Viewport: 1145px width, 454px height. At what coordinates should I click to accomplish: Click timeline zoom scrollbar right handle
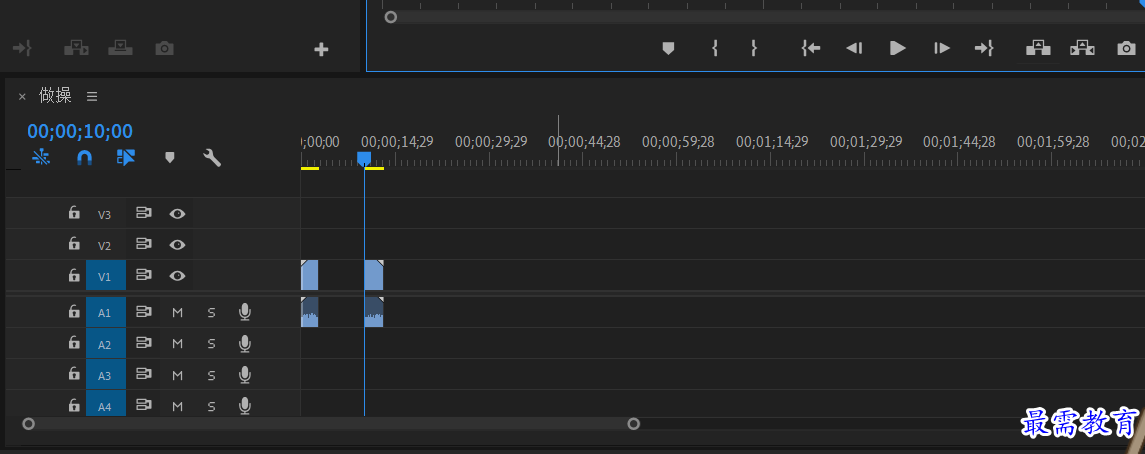[634, 423]
